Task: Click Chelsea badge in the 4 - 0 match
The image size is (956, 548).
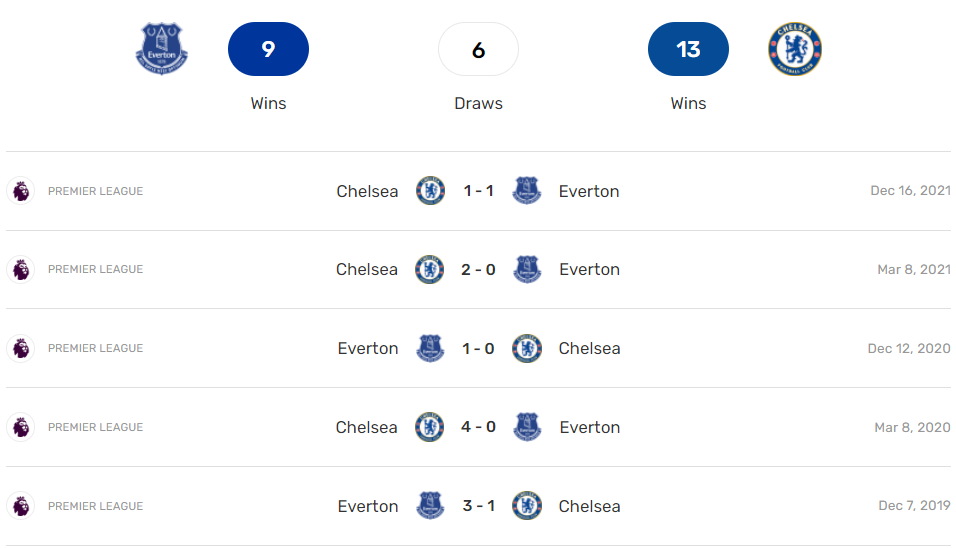Action: (x=430, y=427)
